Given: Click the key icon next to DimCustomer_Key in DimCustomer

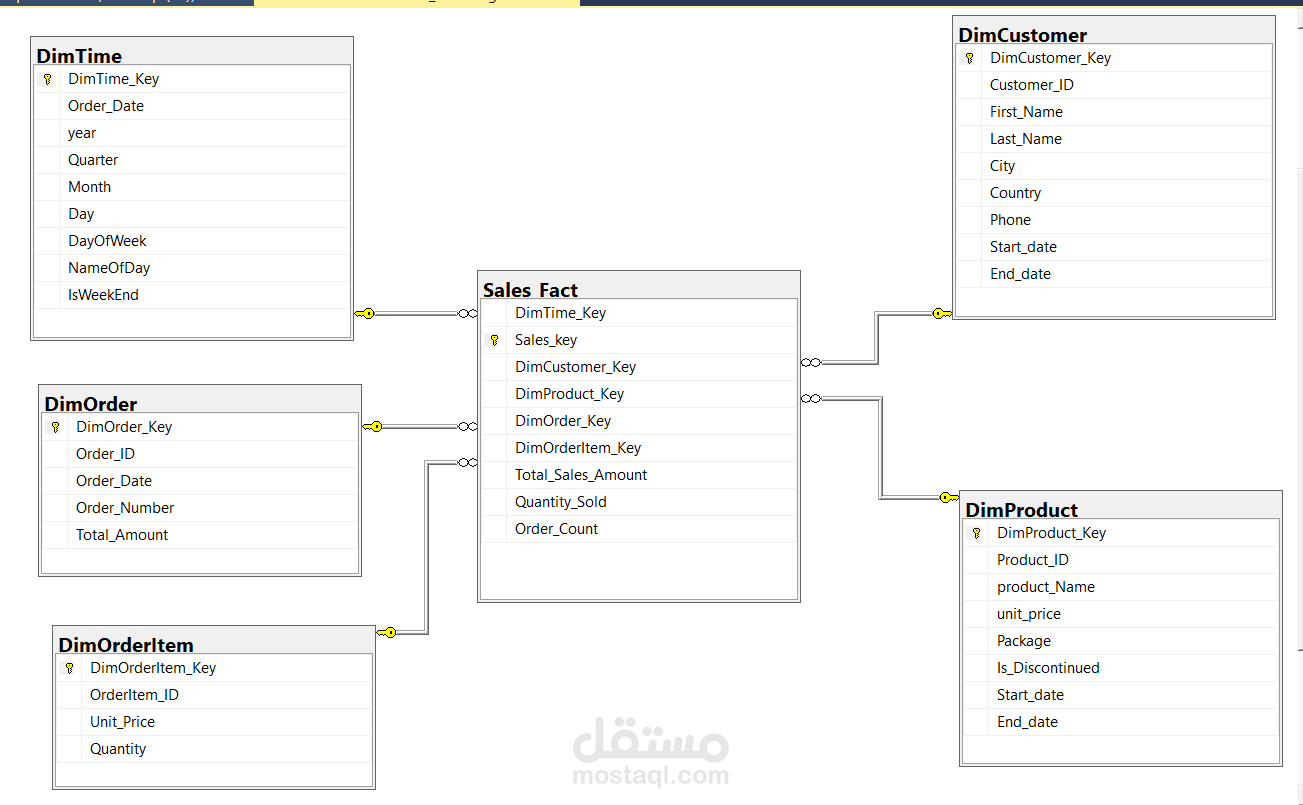Looking at the screenshot, I should pyautogui.click(x=969, y=58).
